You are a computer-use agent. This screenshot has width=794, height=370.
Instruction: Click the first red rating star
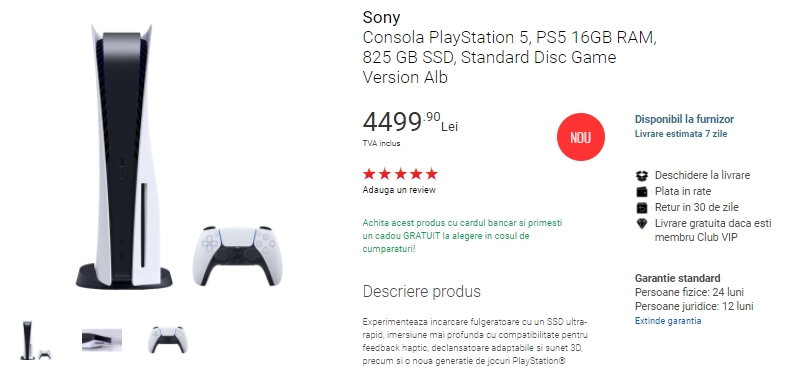pos(369,174)
